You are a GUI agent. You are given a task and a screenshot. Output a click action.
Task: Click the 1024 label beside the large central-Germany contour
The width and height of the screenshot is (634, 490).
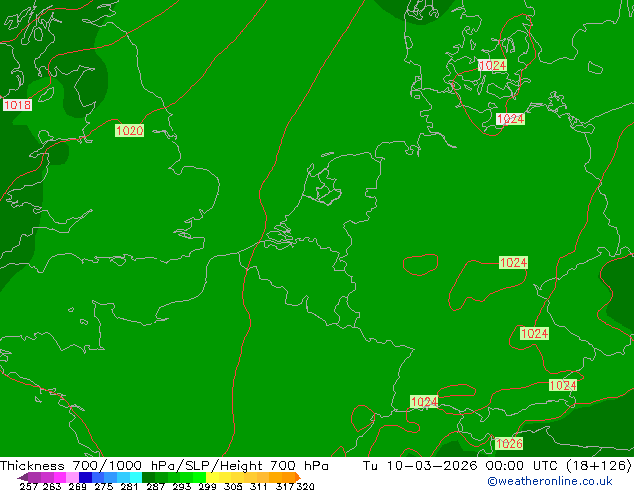[x=514, y=262]
